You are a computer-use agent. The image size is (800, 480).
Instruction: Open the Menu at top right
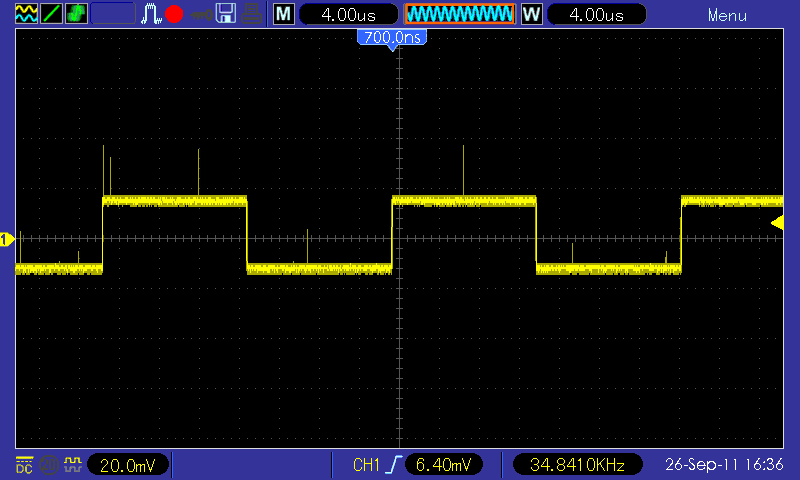coord(727,16)
